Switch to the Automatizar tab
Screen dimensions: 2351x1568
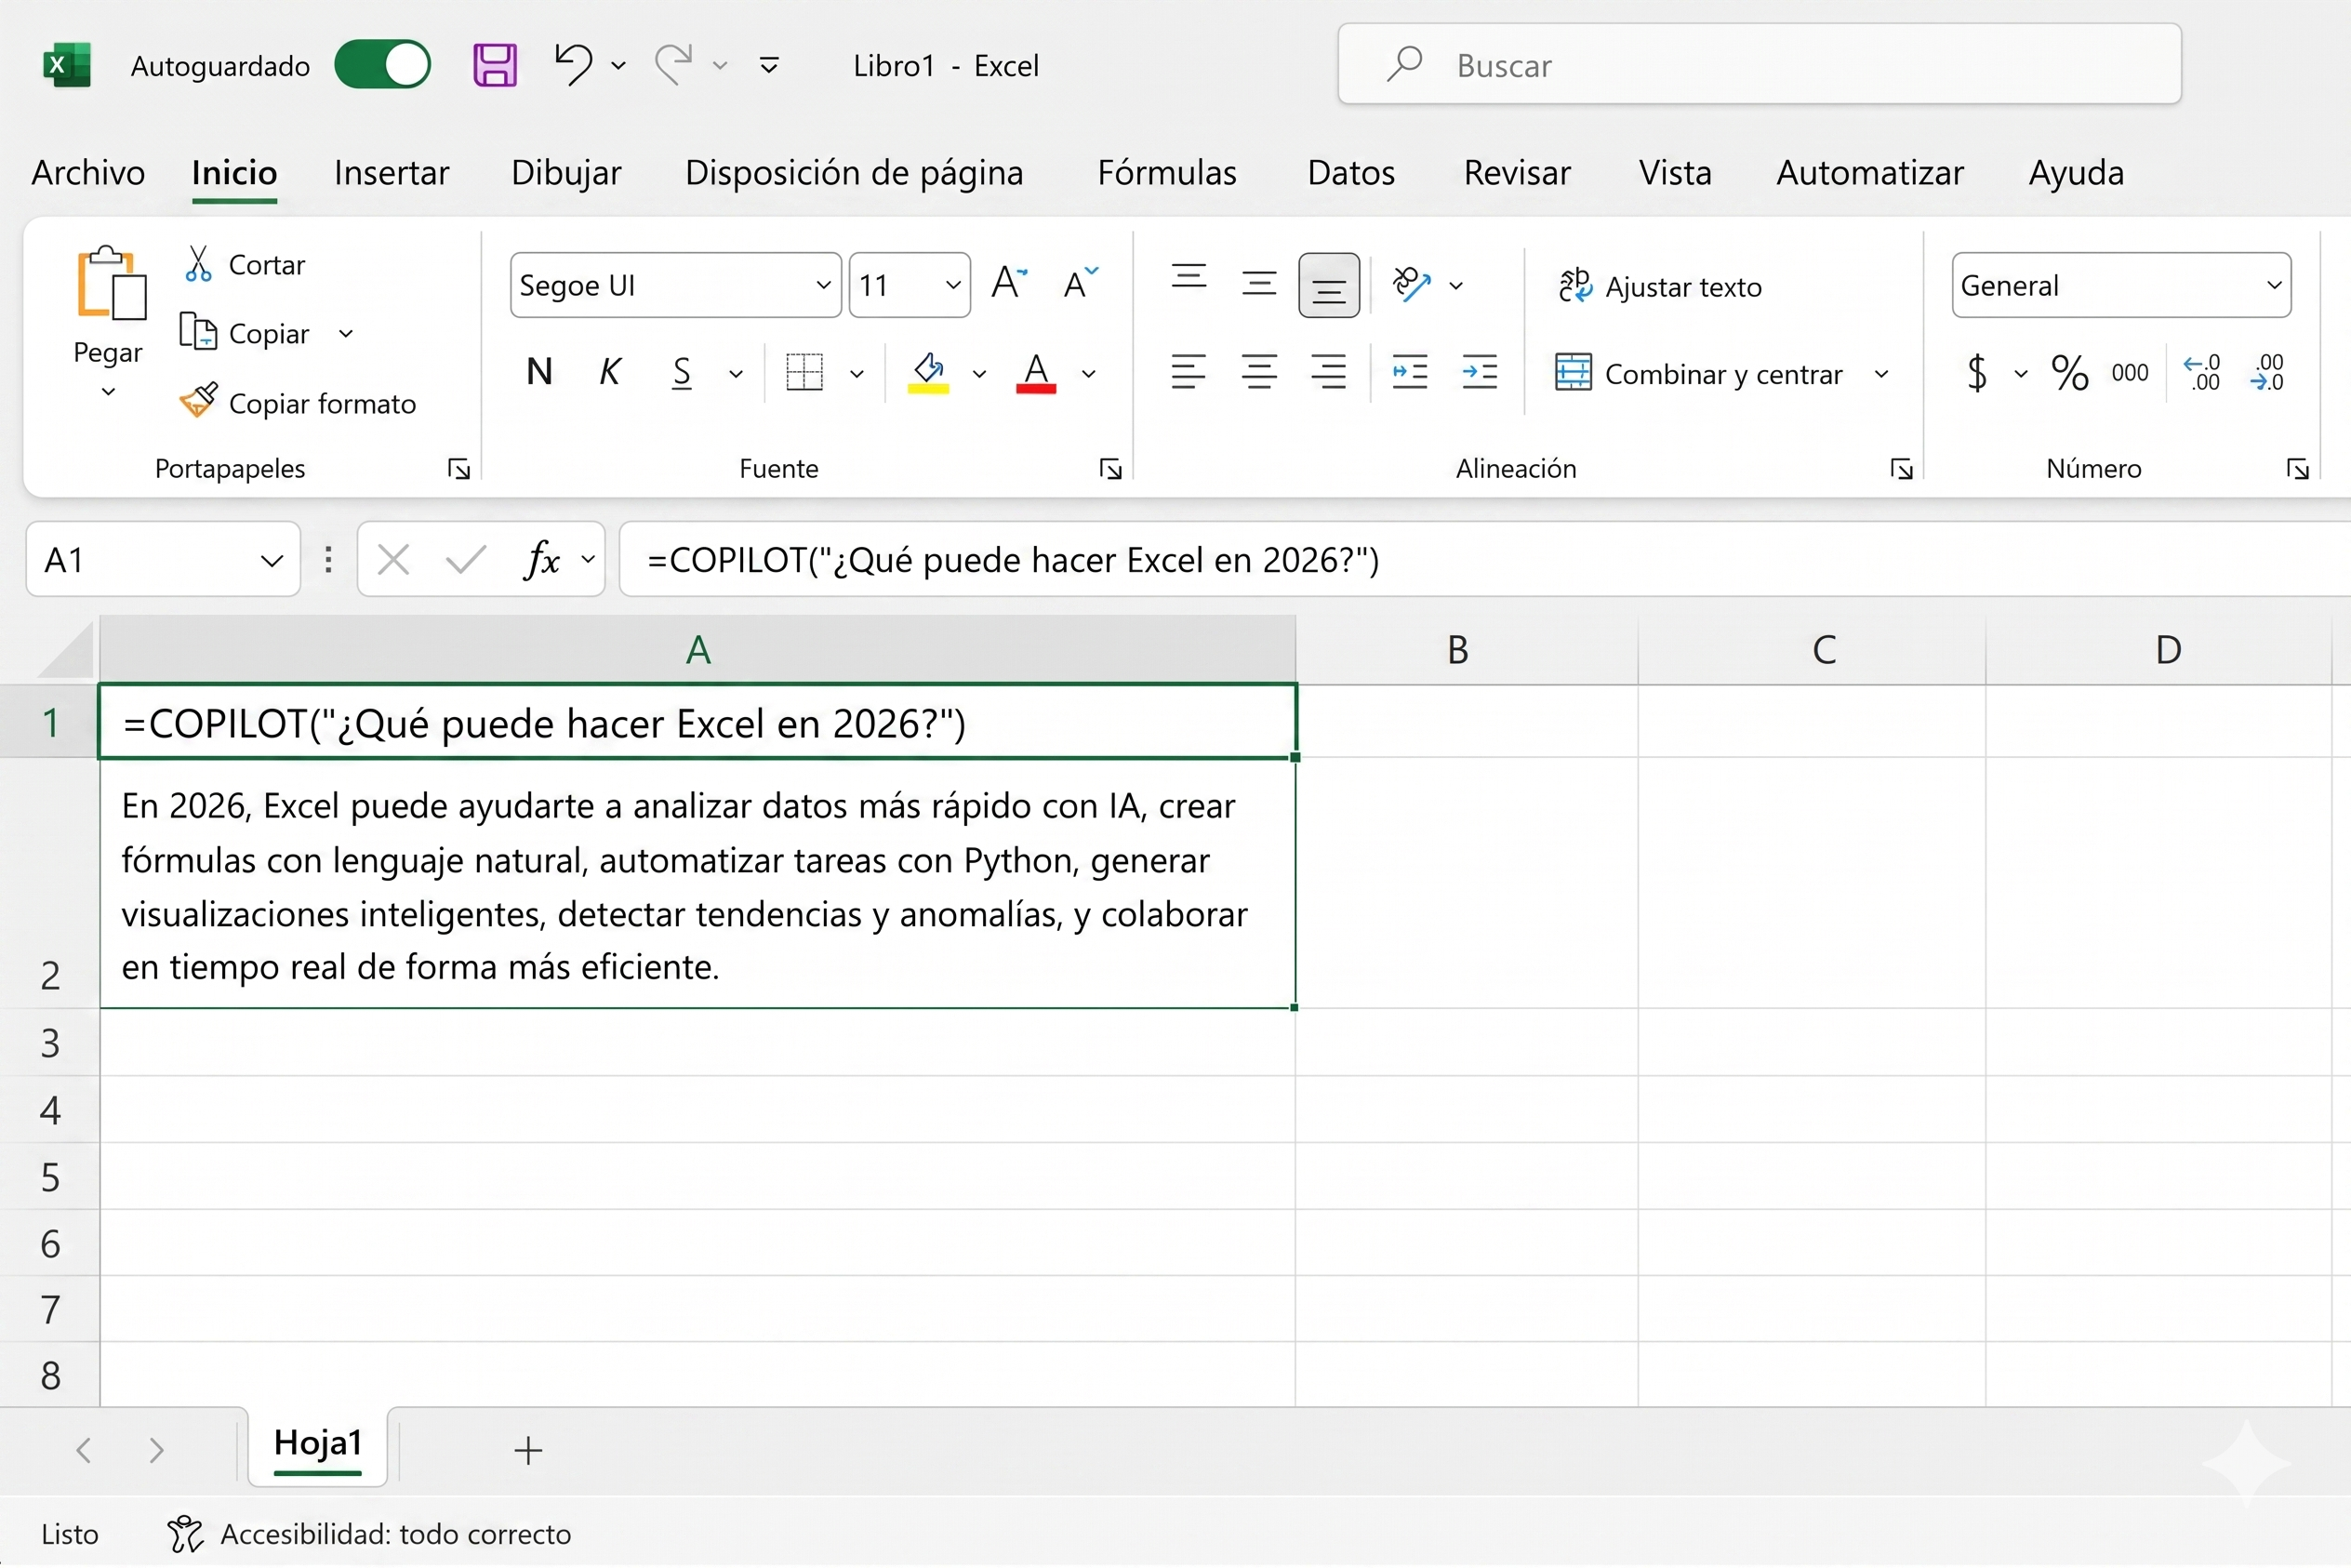tap(1869, 173)
